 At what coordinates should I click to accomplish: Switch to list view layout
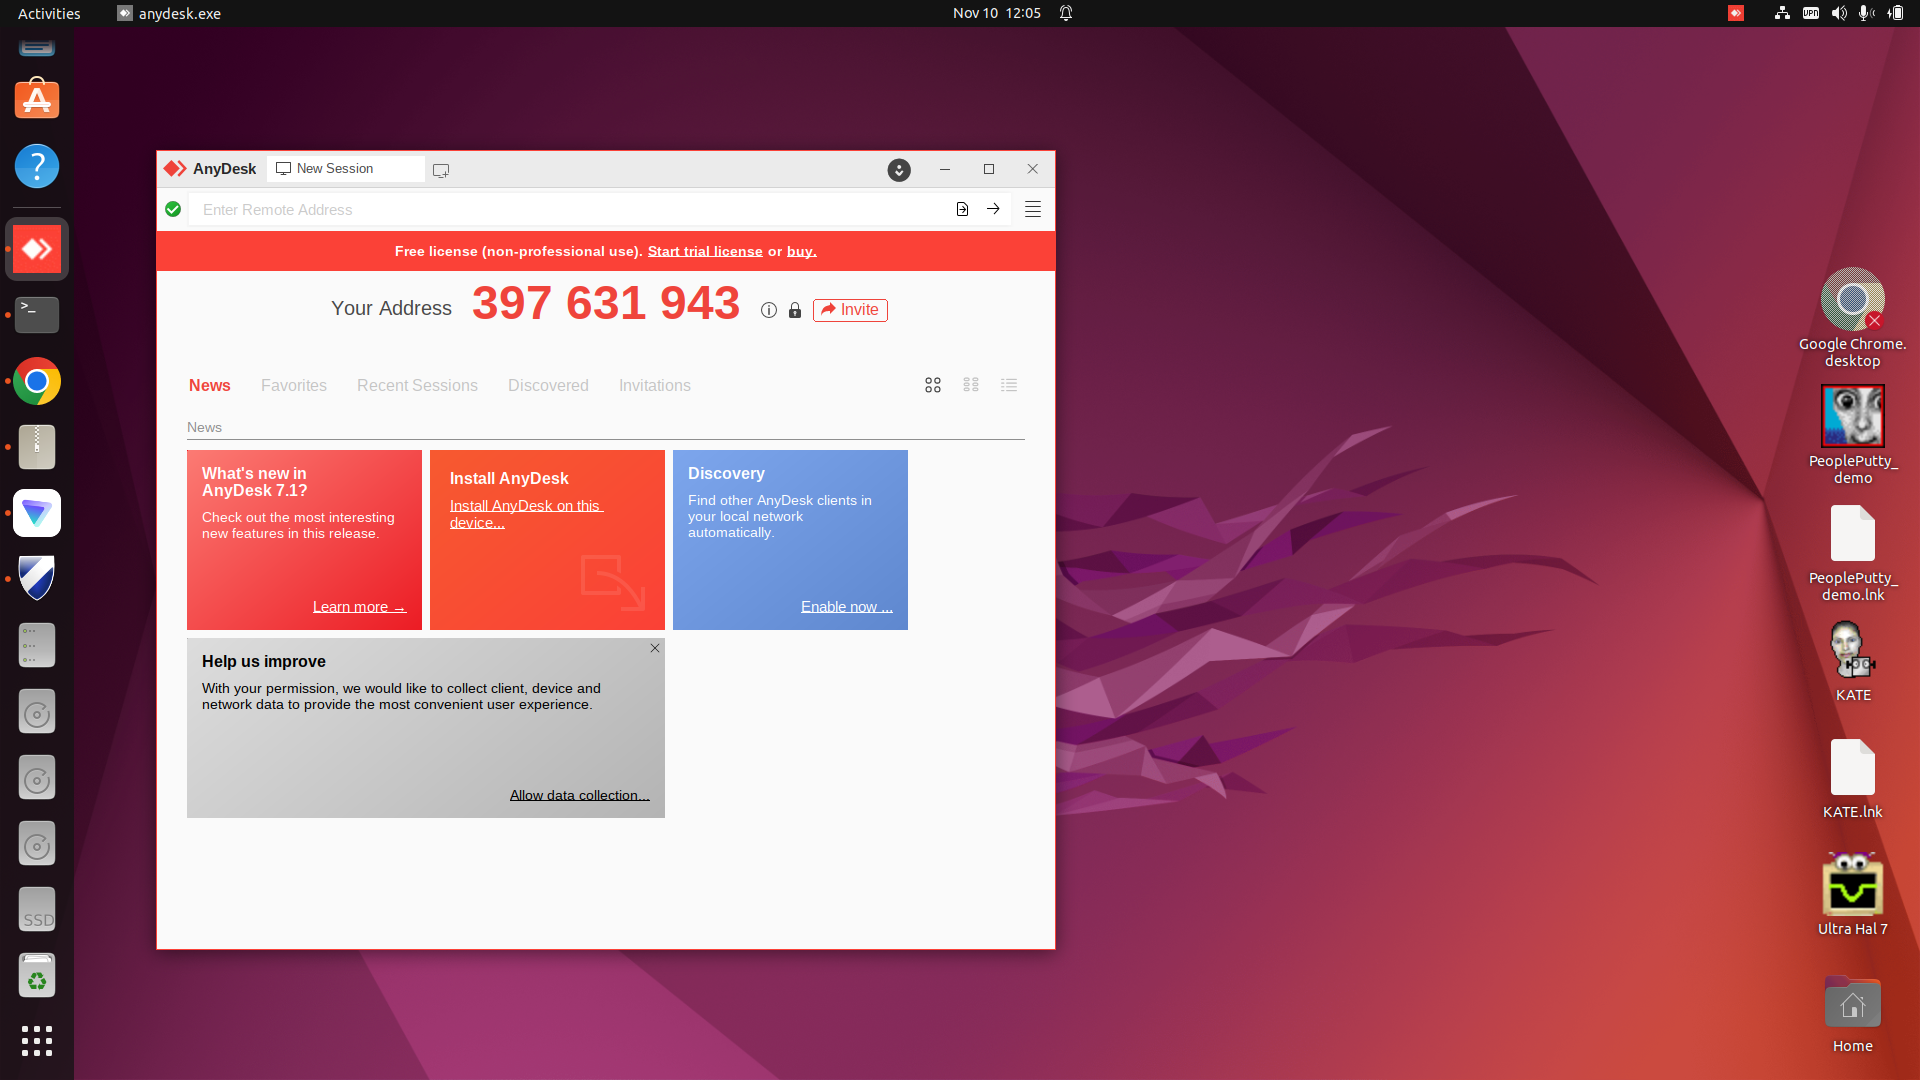[x=1009, y=385]
